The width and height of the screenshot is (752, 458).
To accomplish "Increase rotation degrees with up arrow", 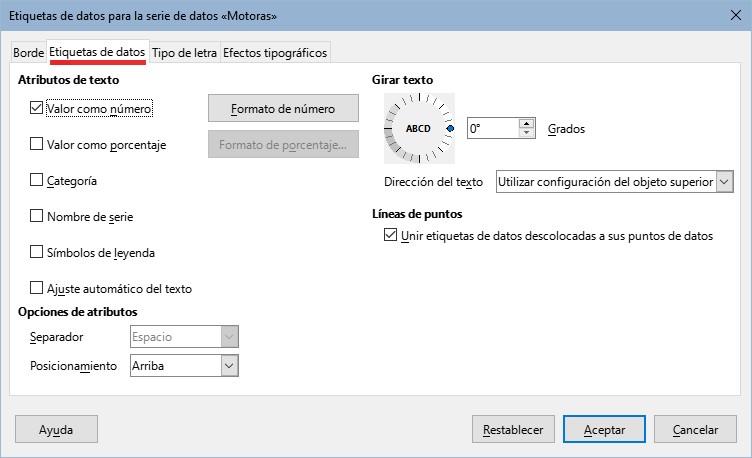I will pyautogui.click(x=527, y=124).
